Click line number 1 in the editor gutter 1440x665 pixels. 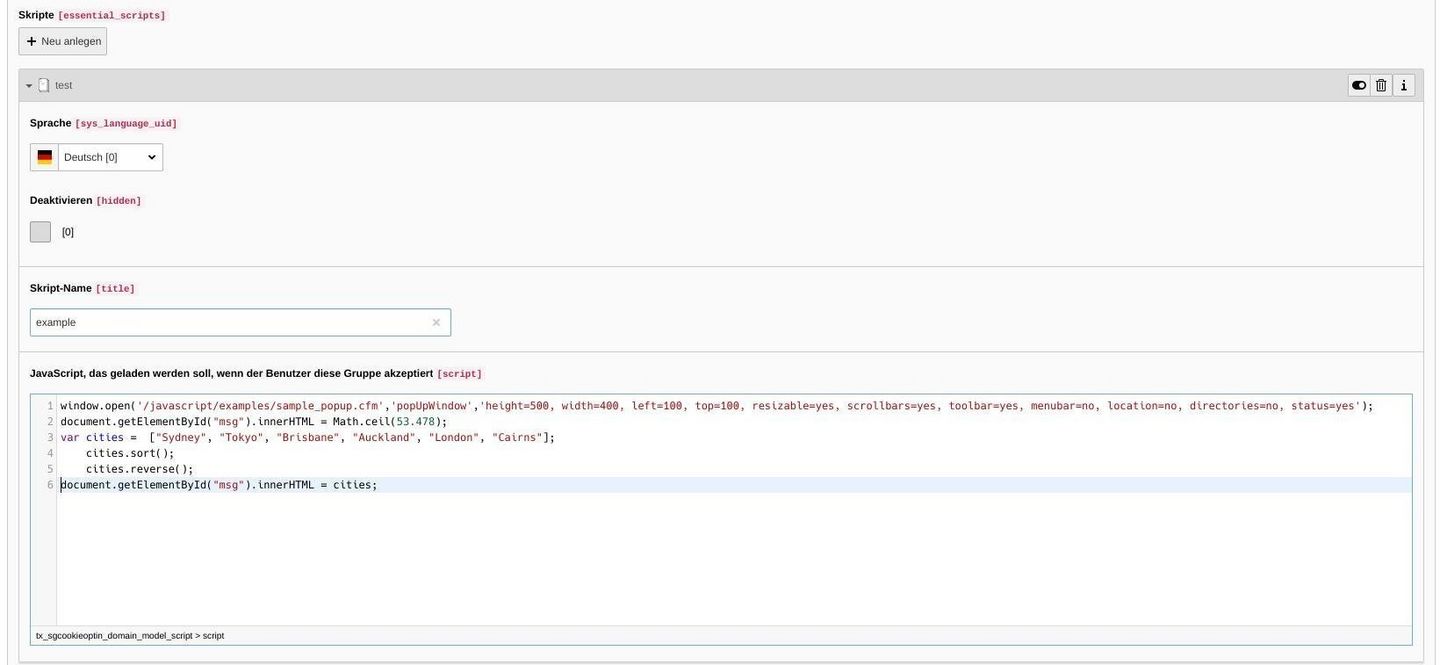click(50, 405)
